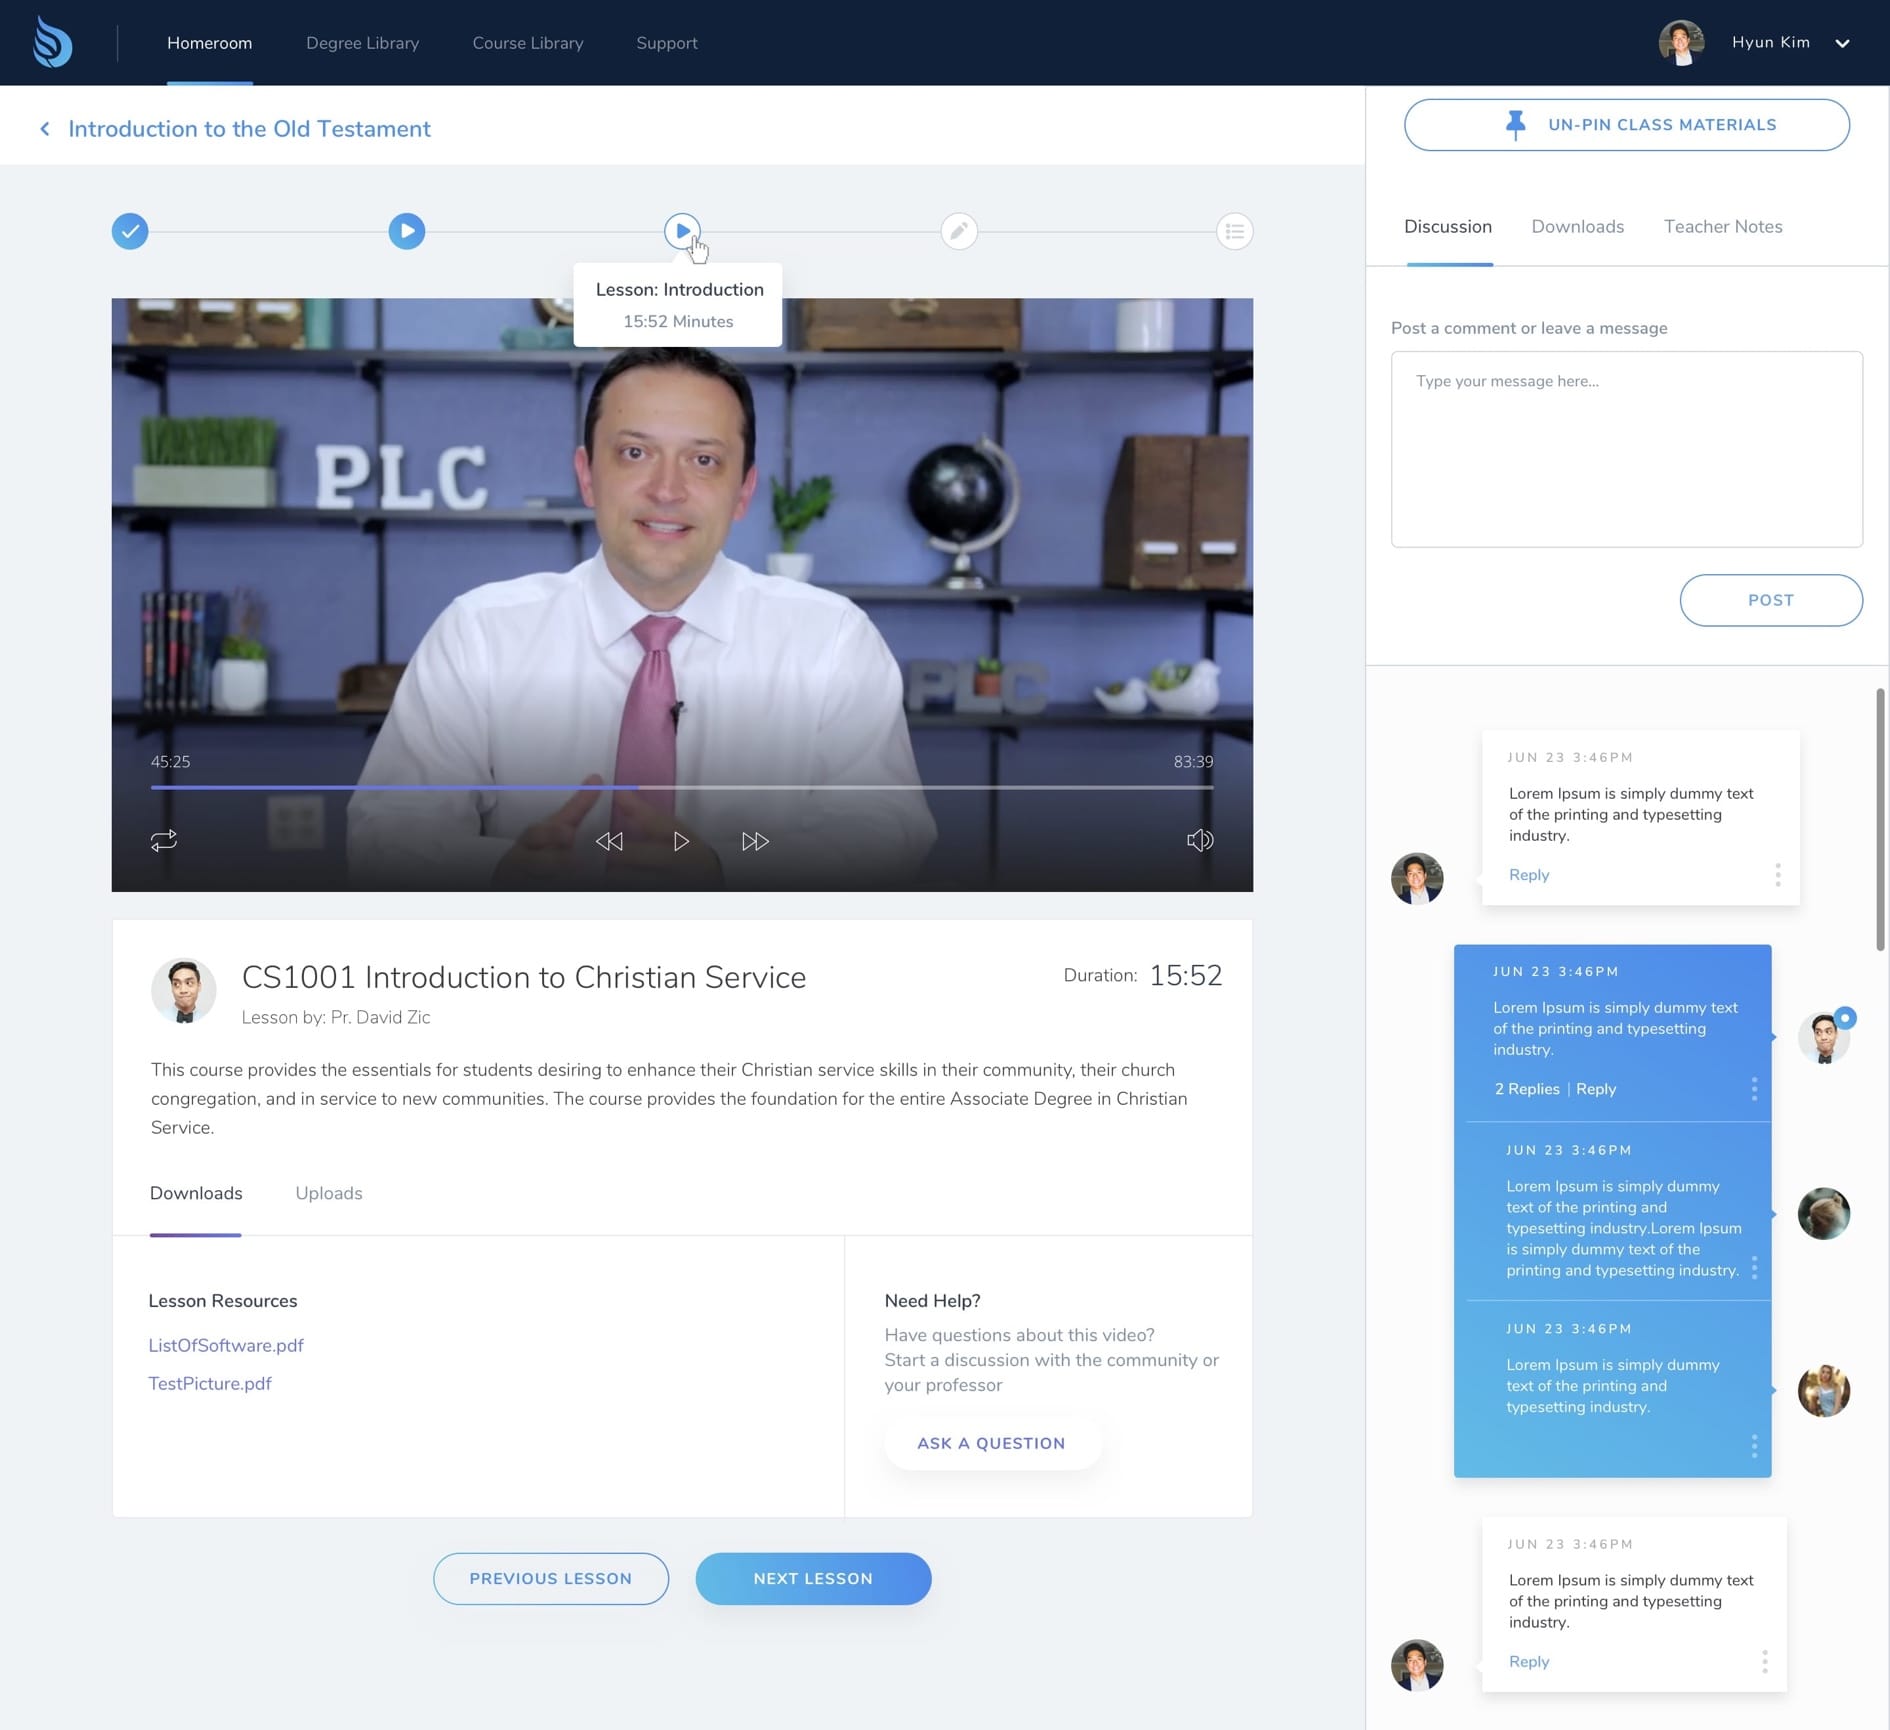Go back using the chevron beside Introduction to the Old Testament
Screen dimensions: 1890x1730
click(x=45, y=129)
